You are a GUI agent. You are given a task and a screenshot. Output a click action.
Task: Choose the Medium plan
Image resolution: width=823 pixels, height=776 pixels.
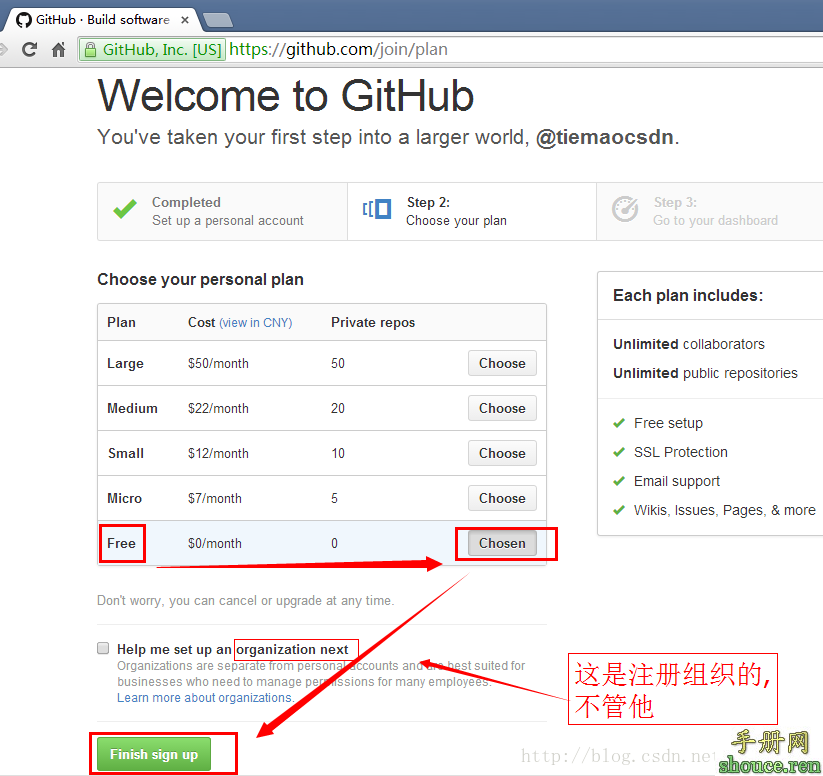tap(502, 408)
